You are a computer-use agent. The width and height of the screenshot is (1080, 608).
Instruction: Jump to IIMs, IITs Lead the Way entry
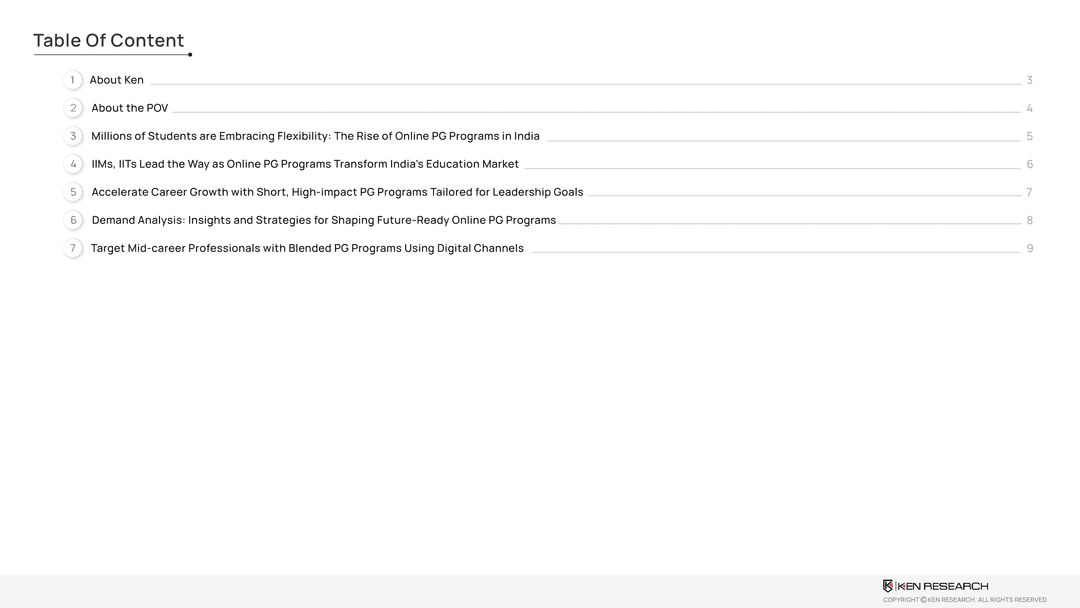click(x=305, y=164)
